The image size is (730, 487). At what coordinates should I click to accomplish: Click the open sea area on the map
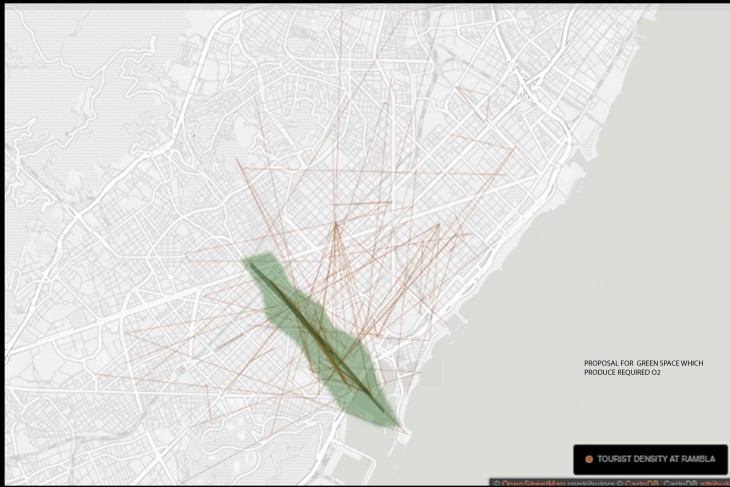[620, 250]
